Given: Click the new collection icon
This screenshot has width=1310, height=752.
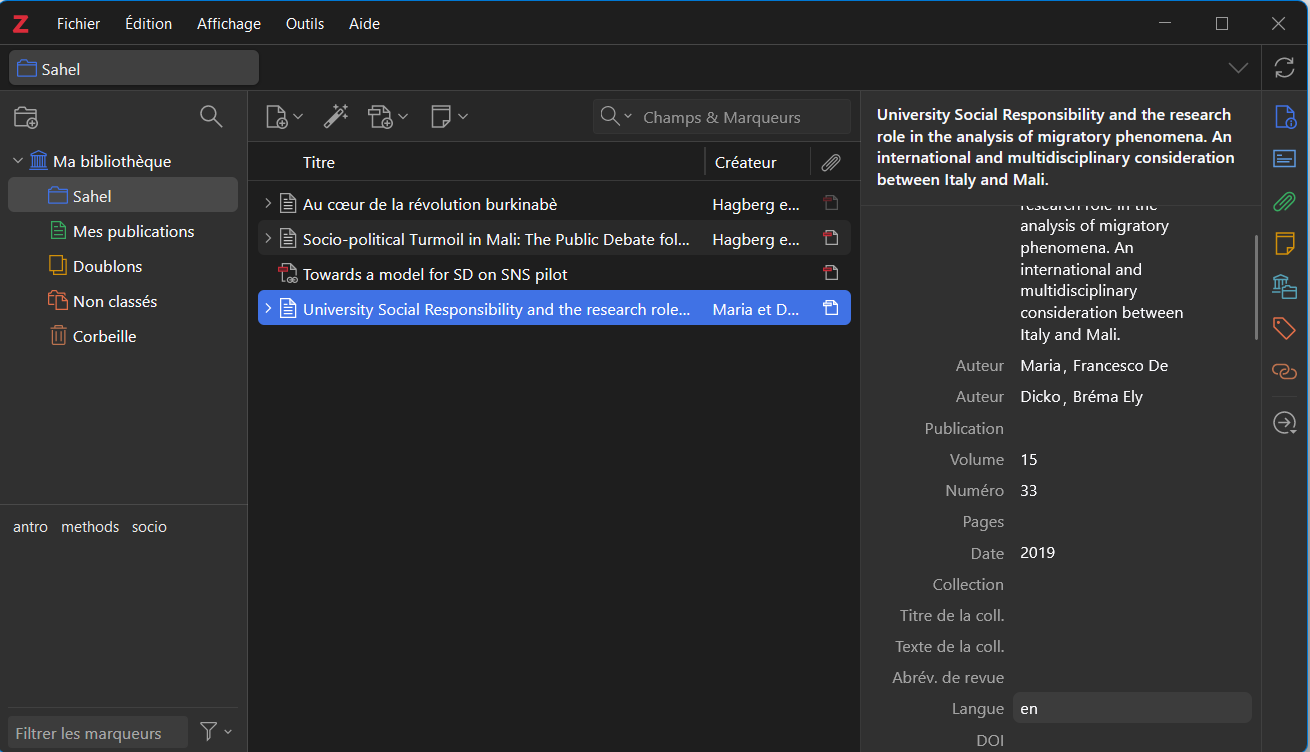Looking at the screenshot, I should pos(26,117).
